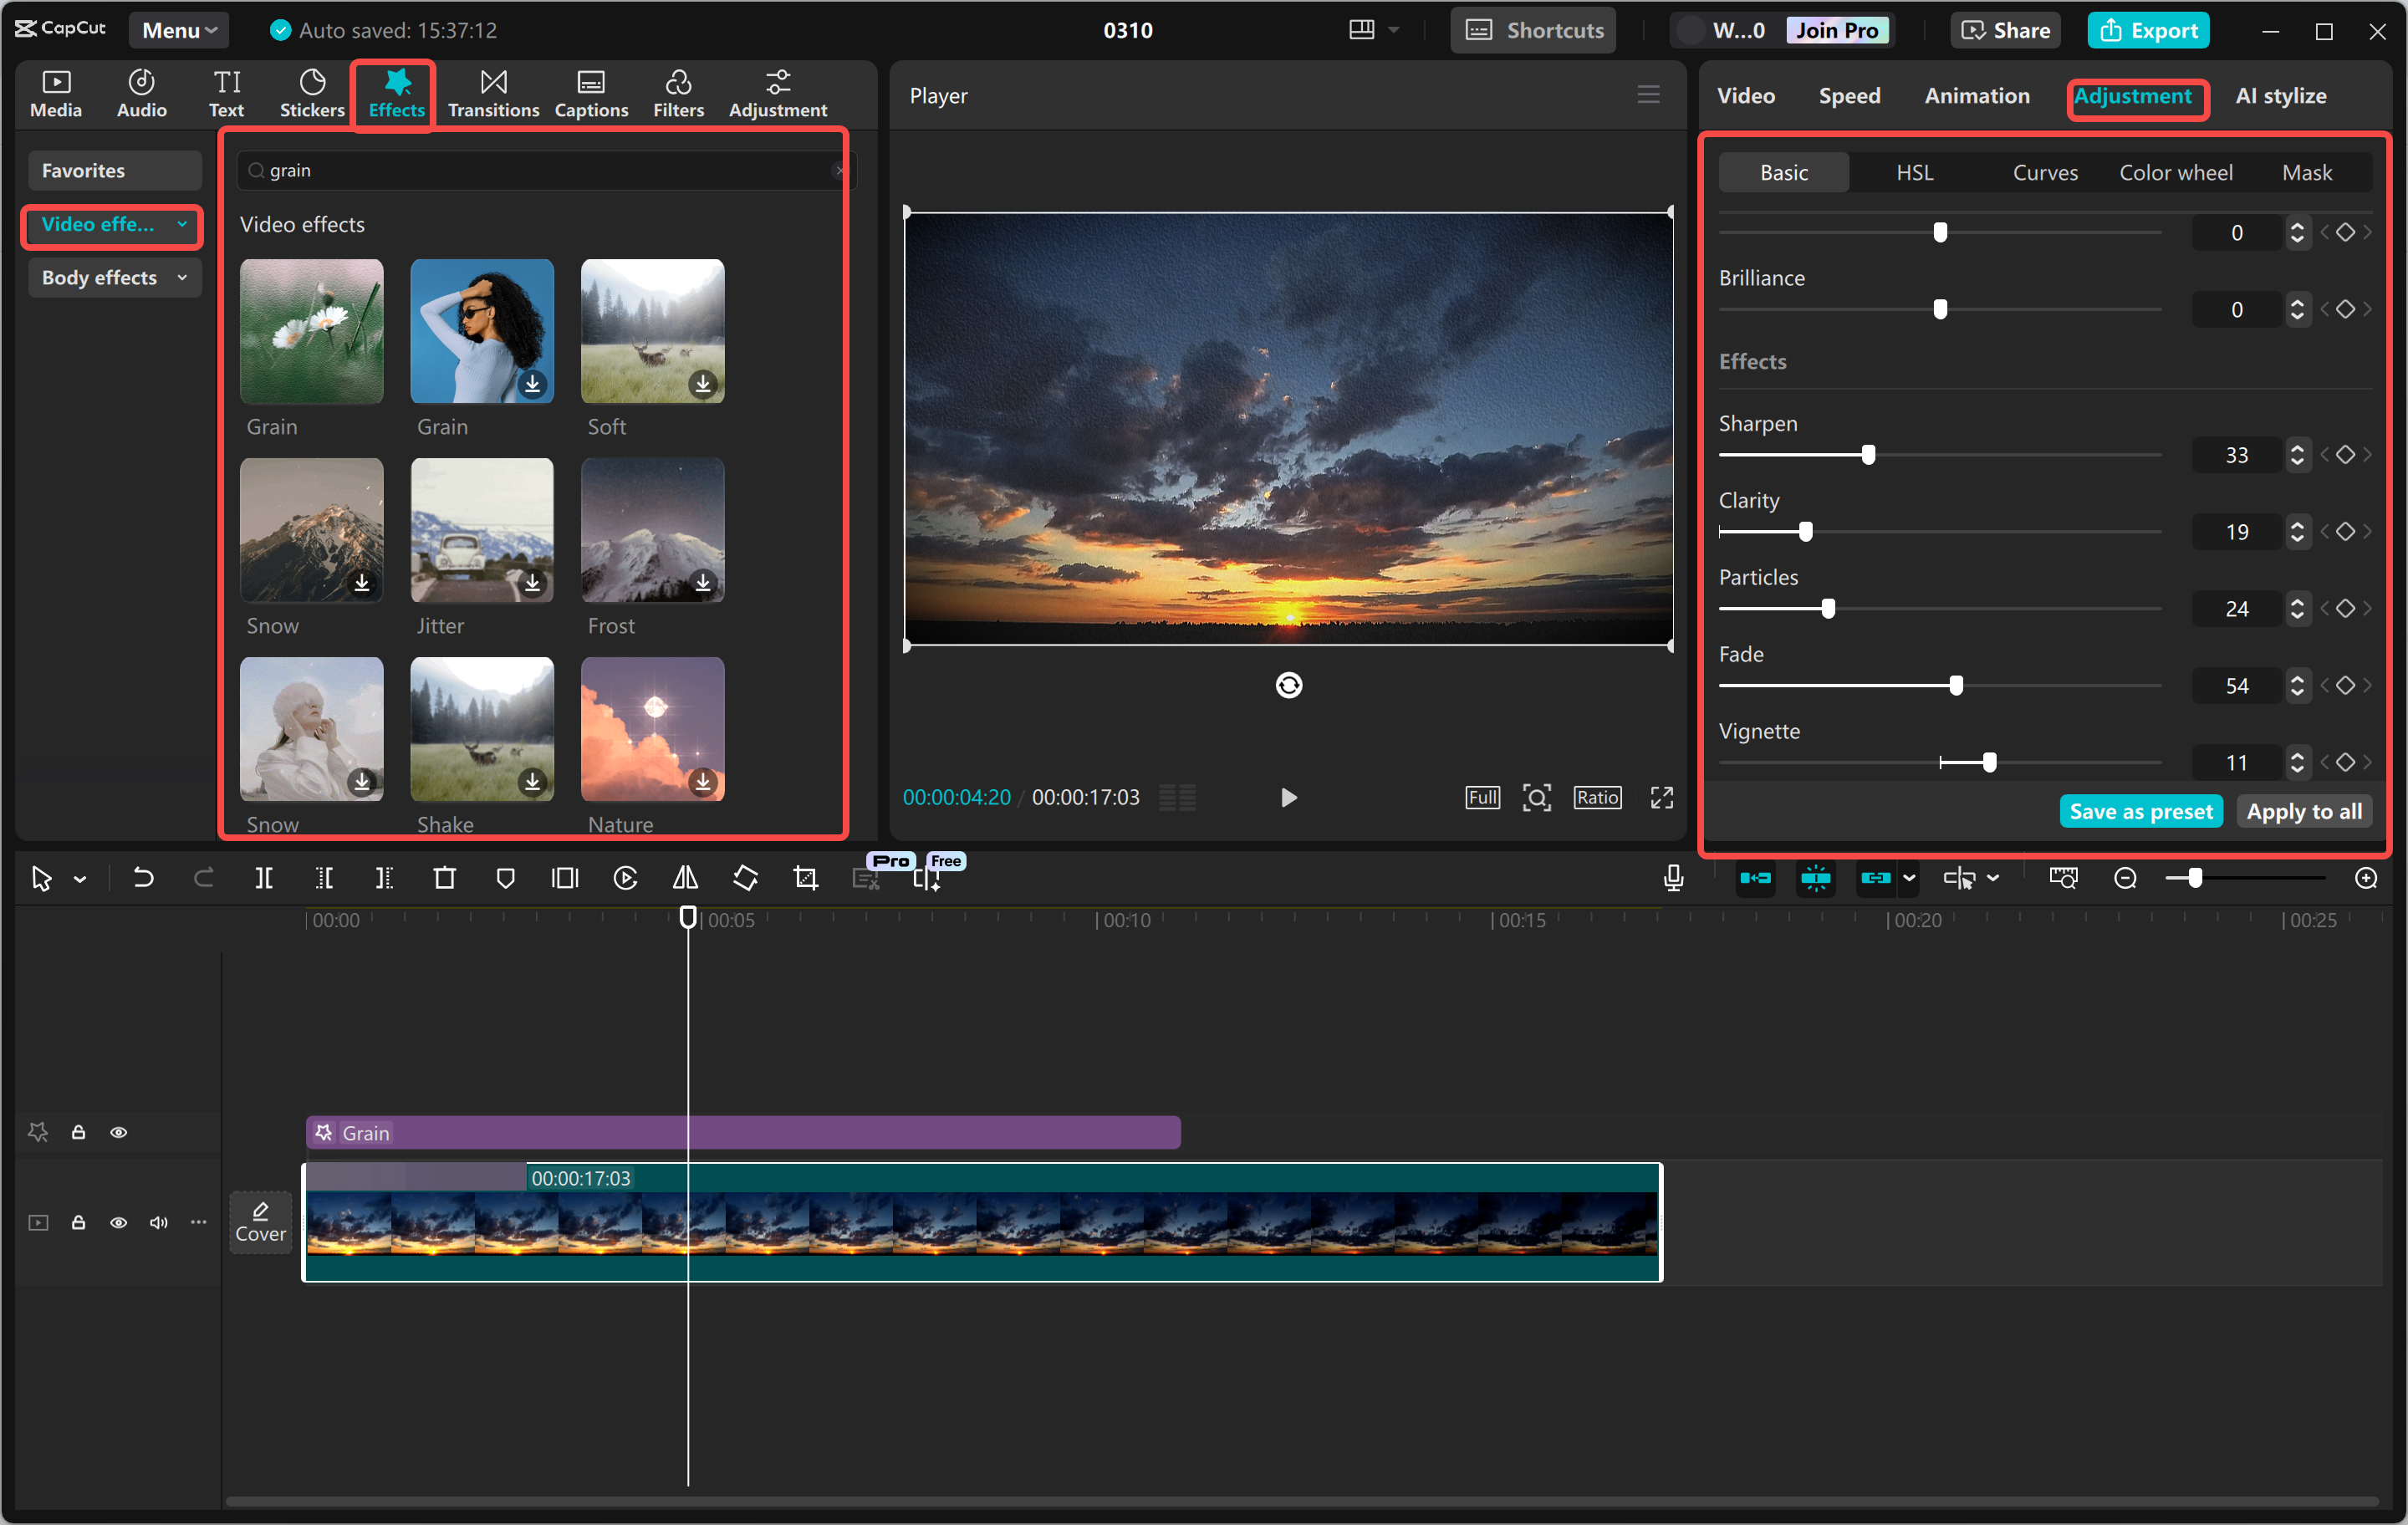Split the clip at the playhead

coord(265,878)
